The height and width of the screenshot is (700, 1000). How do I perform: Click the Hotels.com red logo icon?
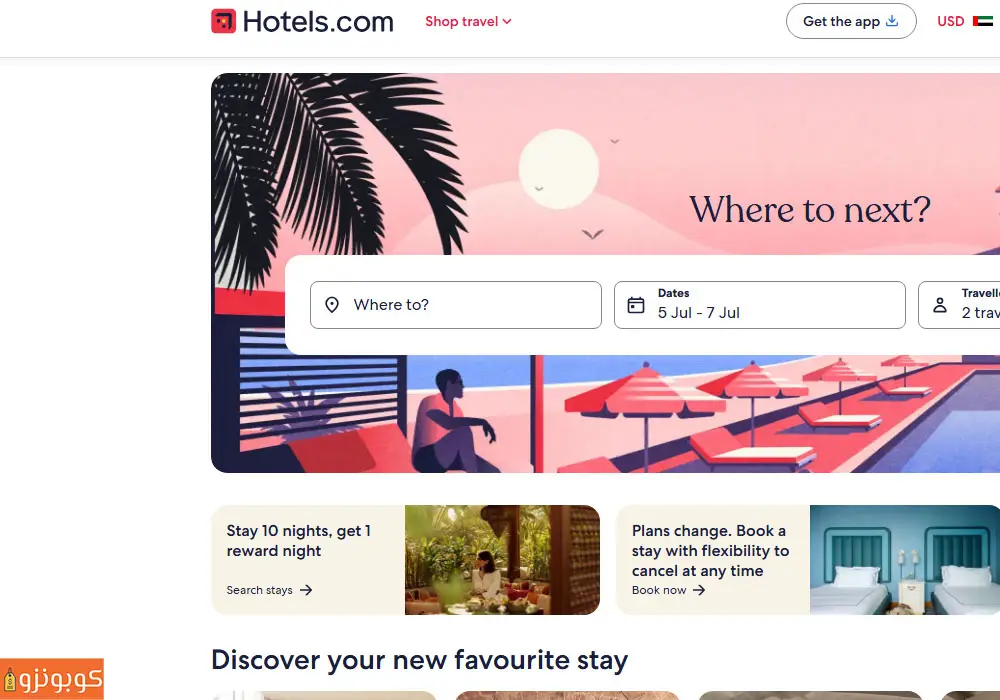(223, 21)
